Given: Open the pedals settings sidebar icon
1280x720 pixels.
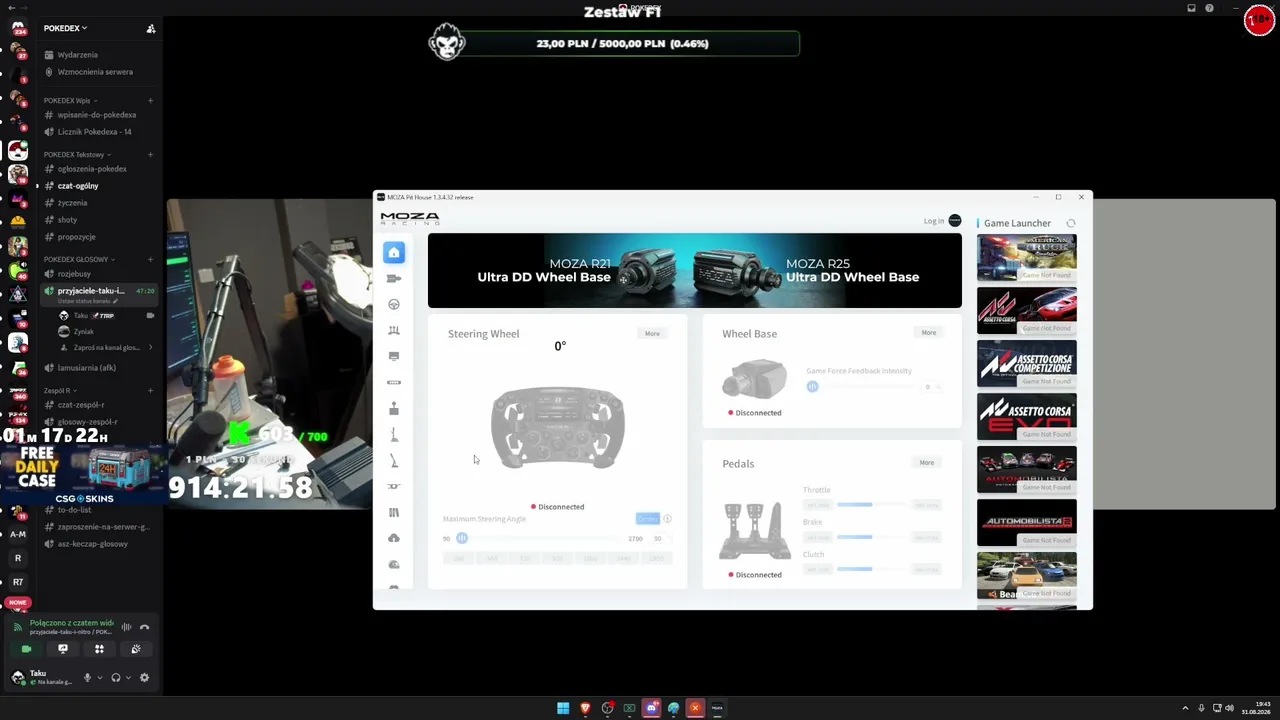Looking at the screenshot, I should pyautogui.click(x=394, y=330).
